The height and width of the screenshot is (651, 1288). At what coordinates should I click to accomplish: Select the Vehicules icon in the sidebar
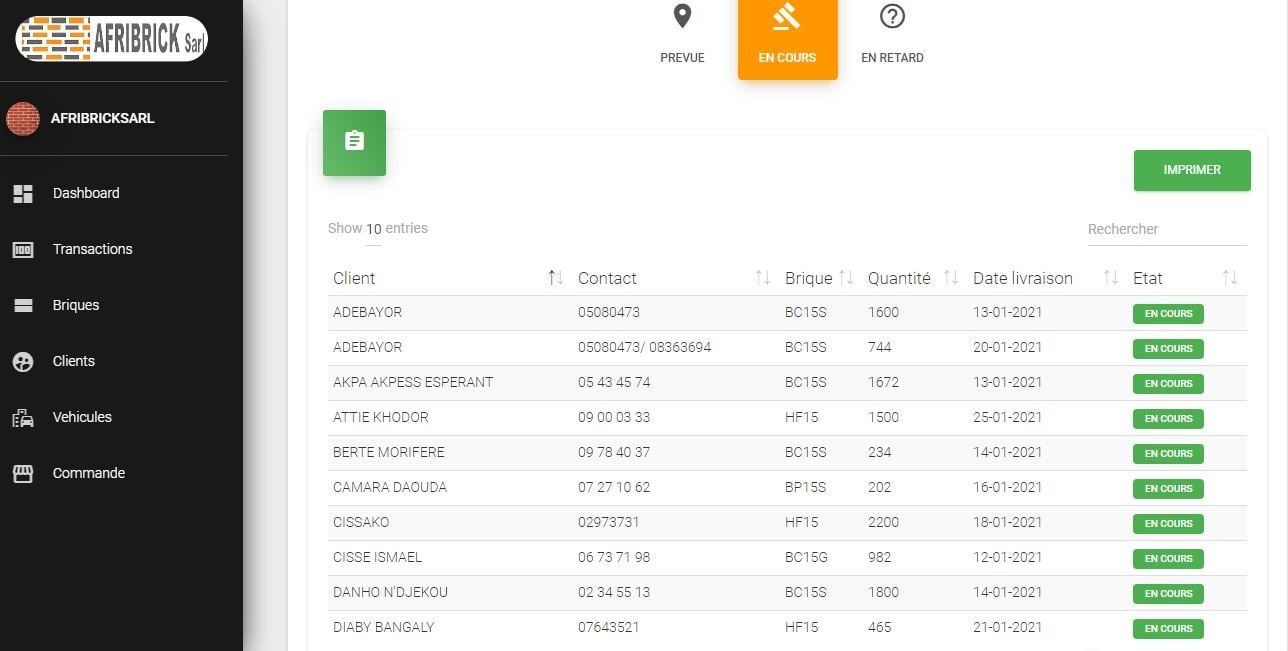pos(24,416)
